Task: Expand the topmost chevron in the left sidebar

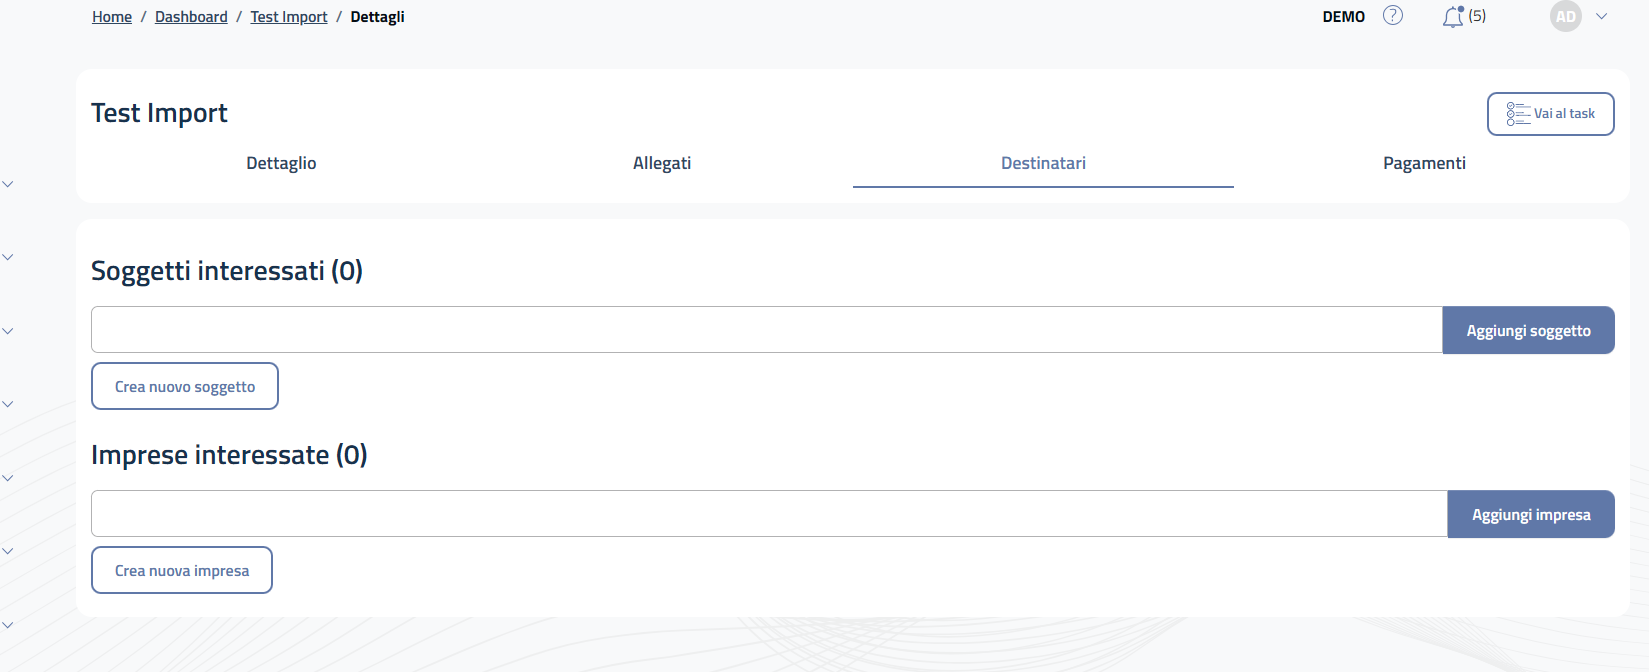Action: click(8, 184)
